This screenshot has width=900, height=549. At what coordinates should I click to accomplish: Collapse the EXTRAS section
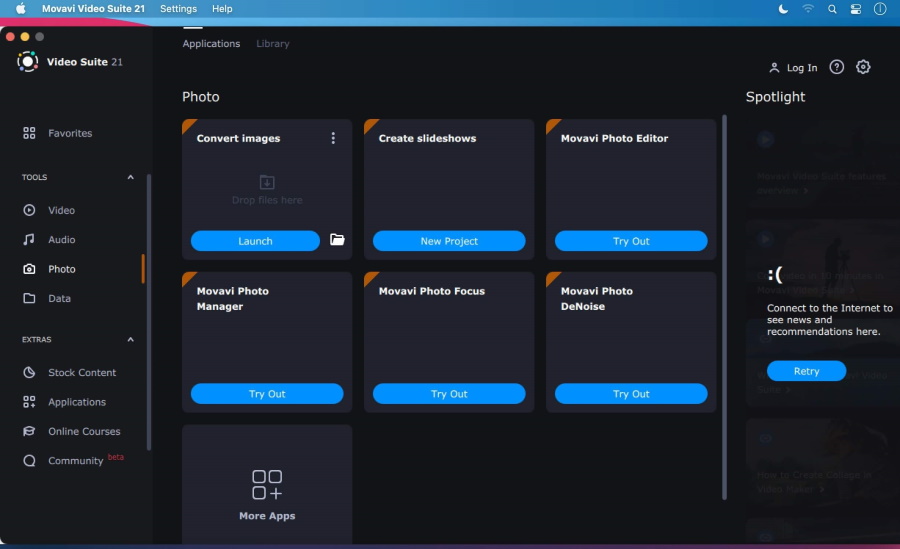point(130,339)
